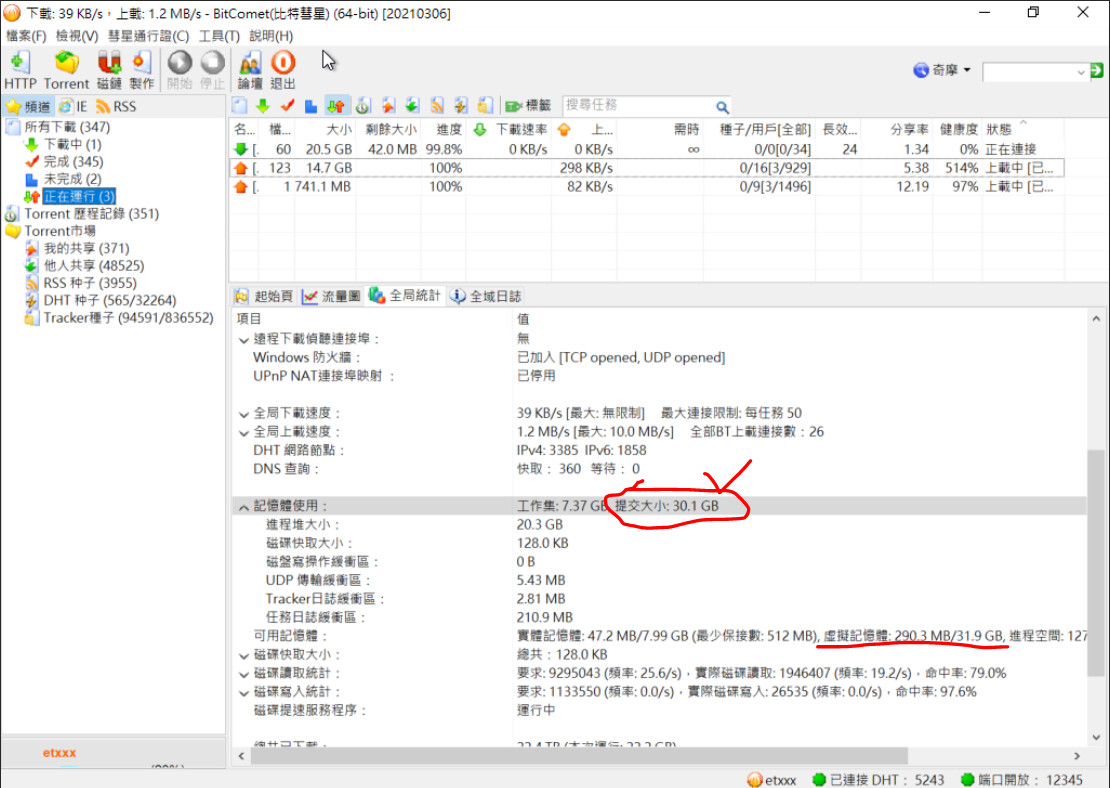Open the 說明(H) menu
The height and width of the screenshot is (788, 1110).
point(271,35)
